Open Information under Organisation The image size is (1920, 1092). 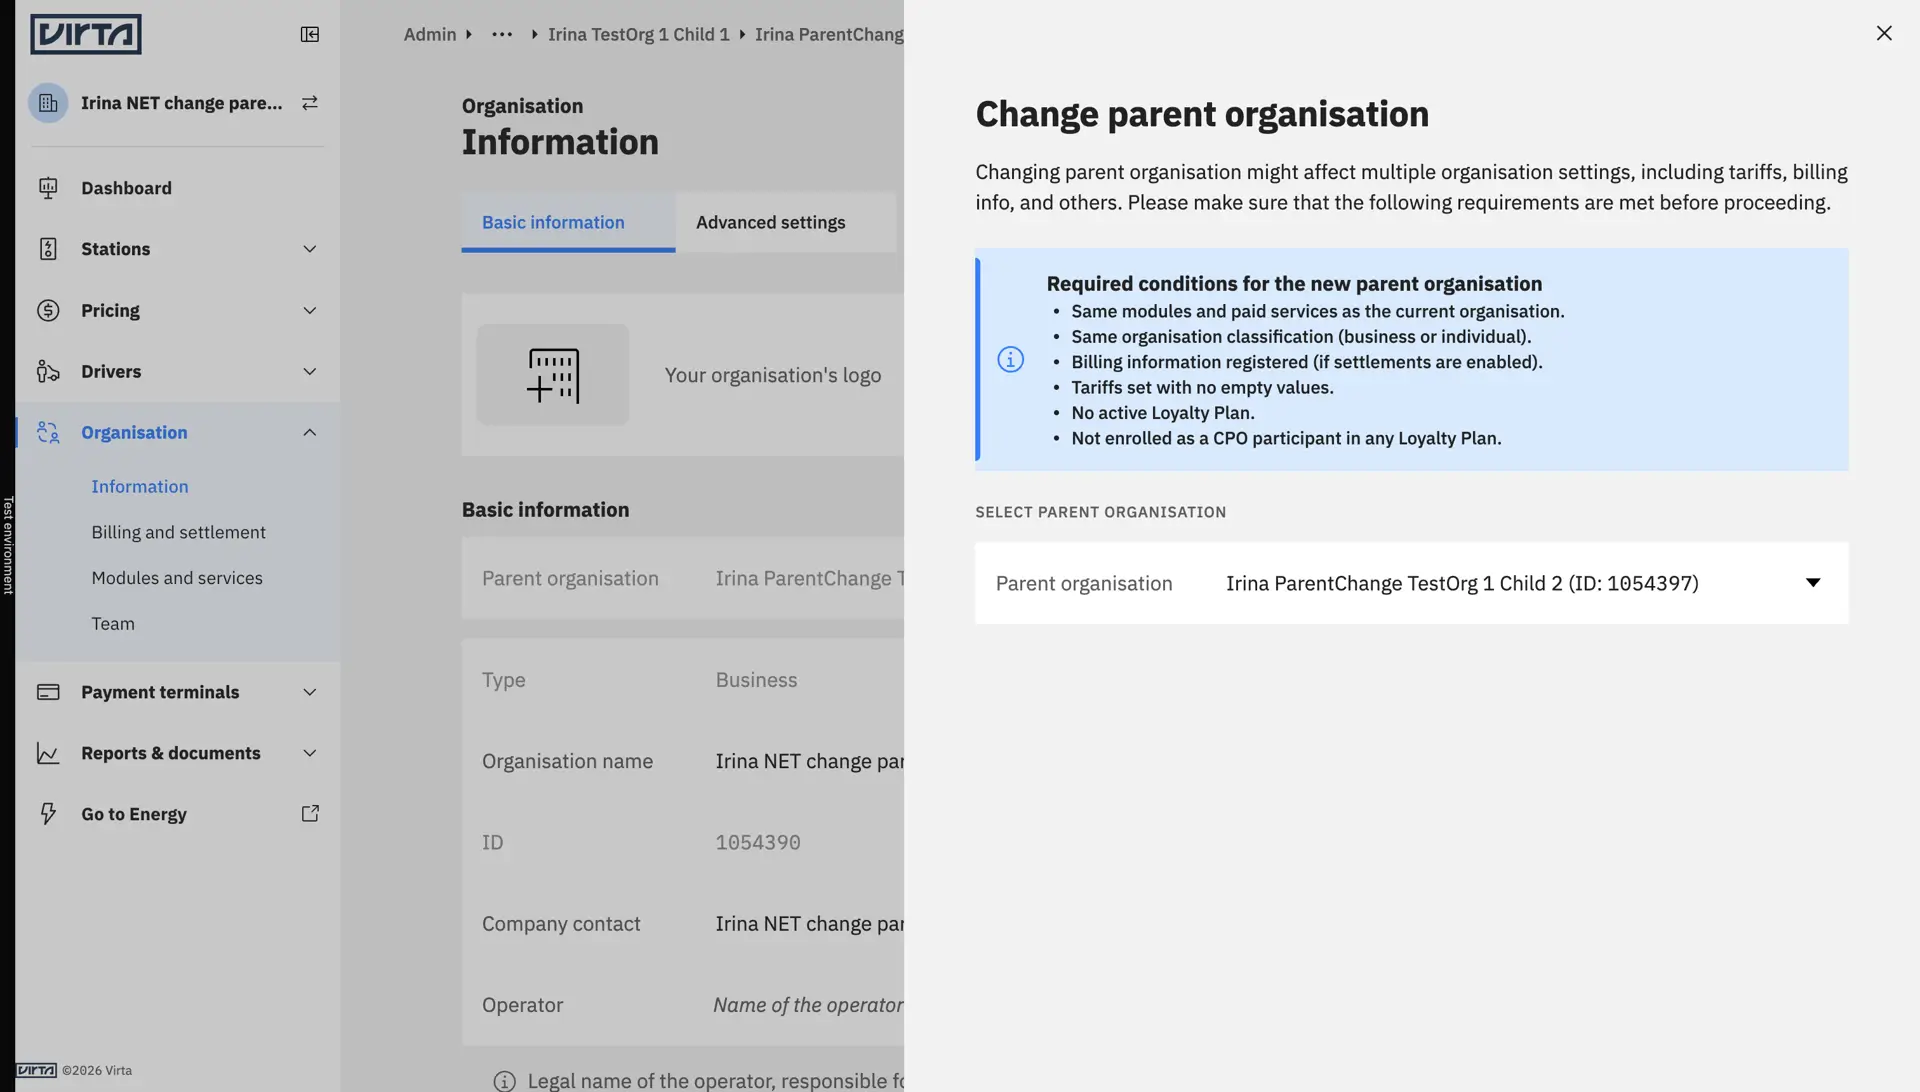click(x=140, y=487)
